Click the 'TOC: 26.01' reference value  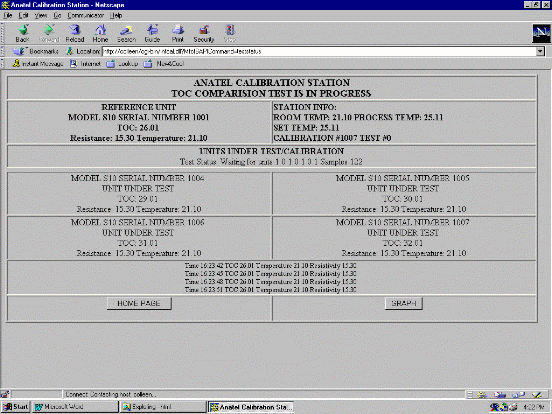click(x=138, y=128)
